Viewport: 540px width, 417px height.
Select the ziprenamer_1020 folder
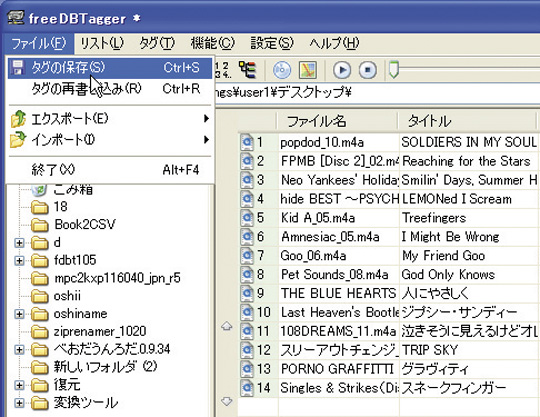tap(100, 332)
